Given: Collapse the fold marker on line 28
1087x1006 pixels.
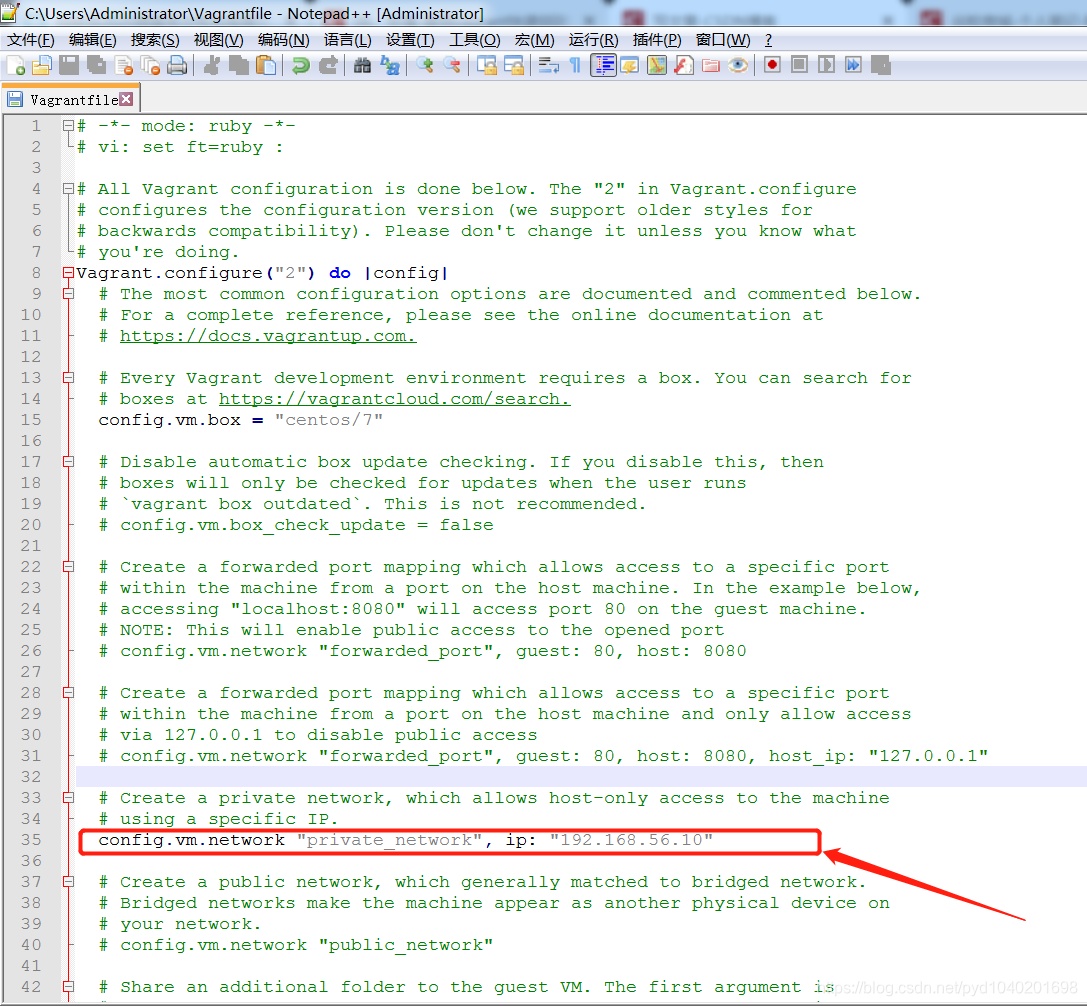Looking at the screenshot, I should (68, 693).
